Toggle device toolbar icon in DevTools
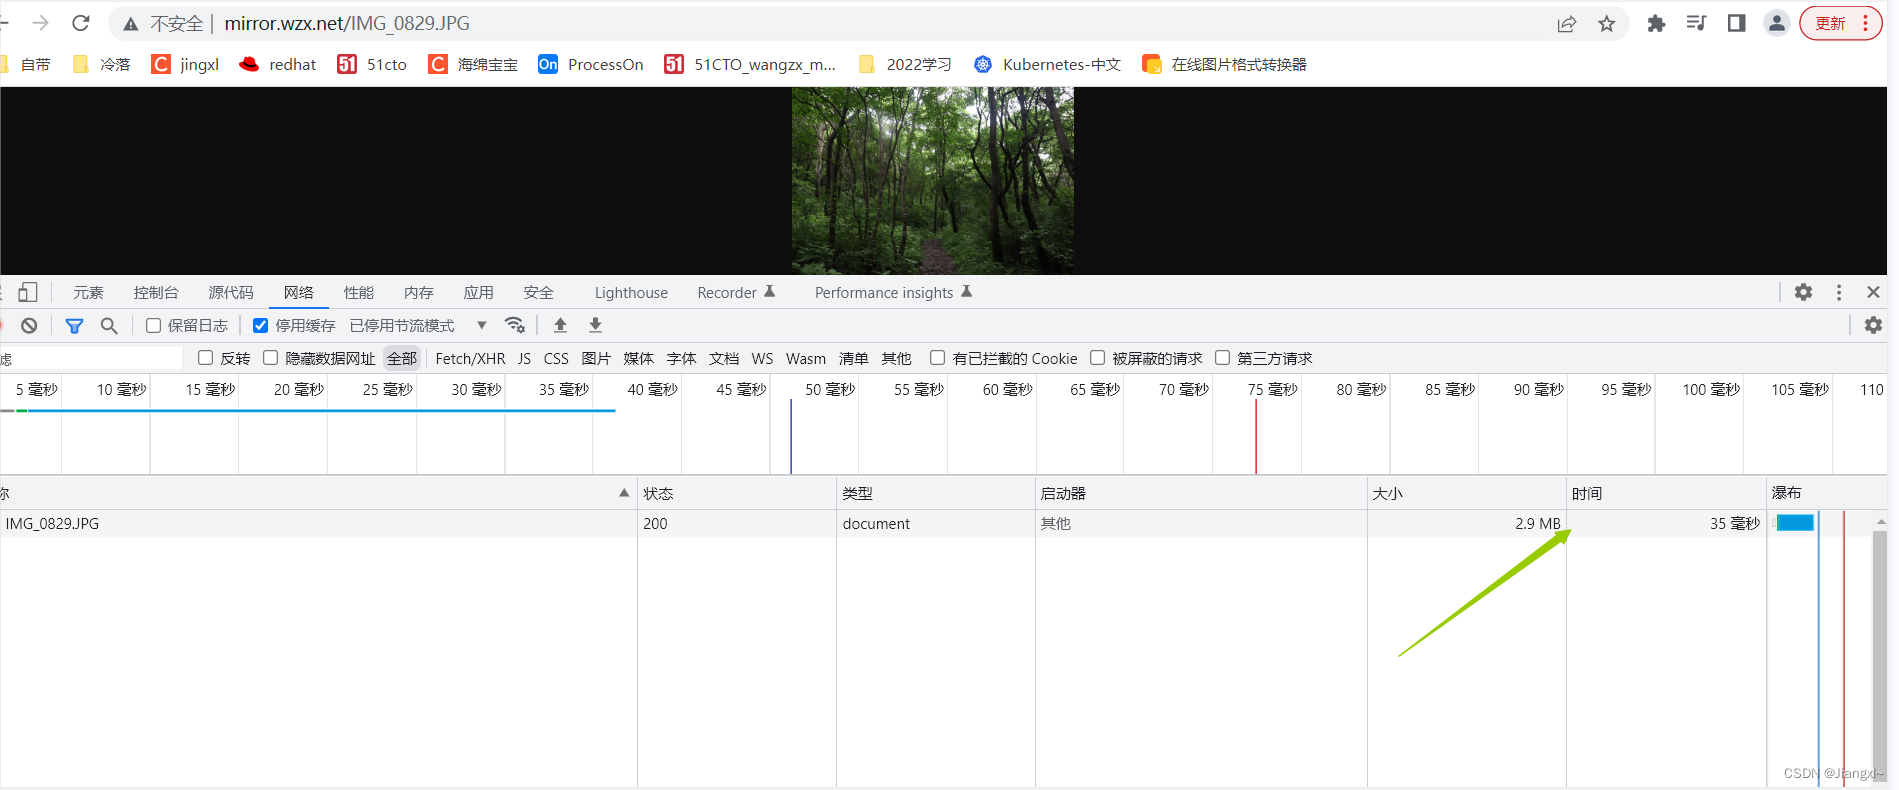The height and width of the screenshot is (790, 1899). coord(28,292)
